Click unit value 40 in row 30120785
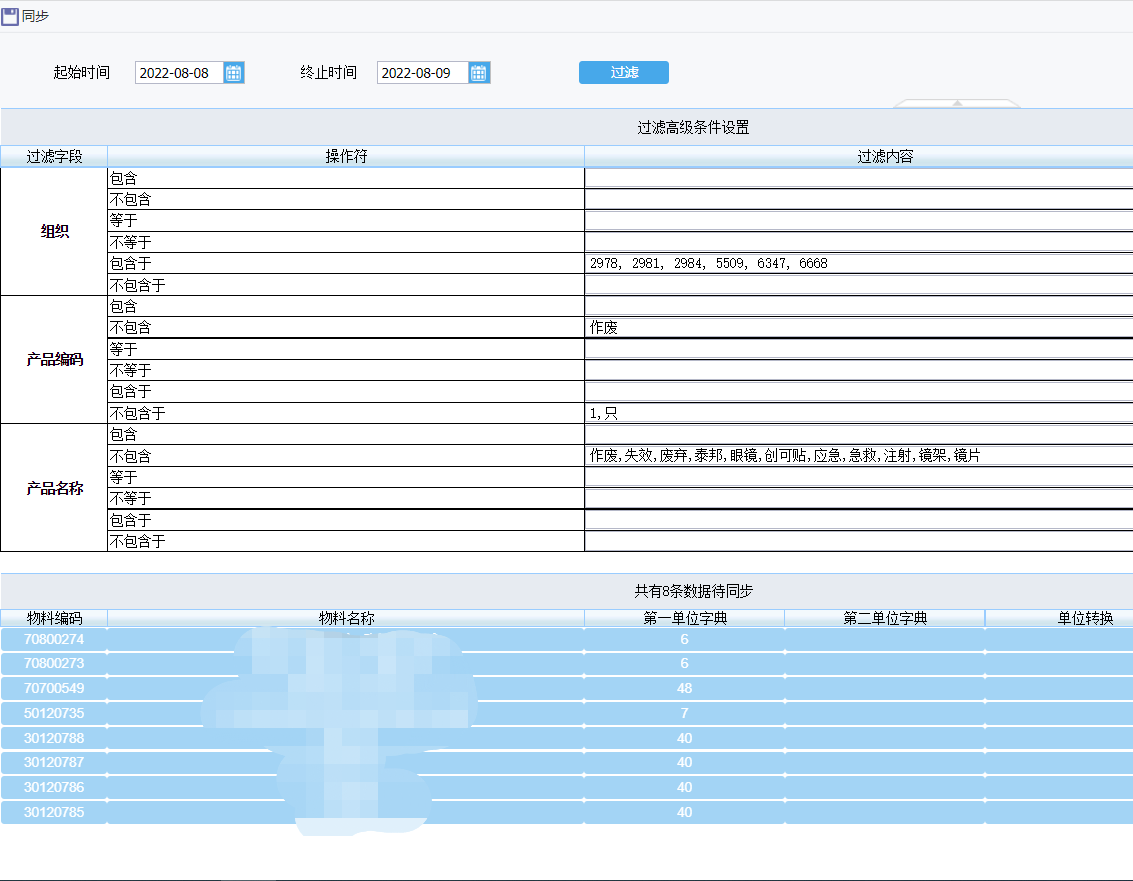Image resolution: width=1133 pixels, height=881 pixels. click(684, 812)
